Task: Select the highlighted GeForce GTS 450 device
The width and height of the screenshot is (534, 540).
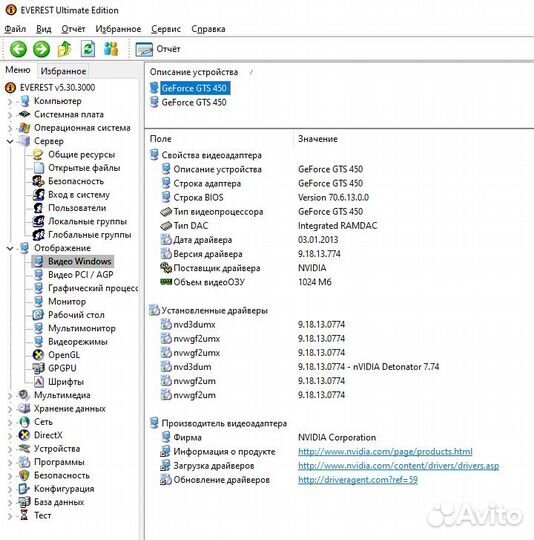Action: [189, 88]
